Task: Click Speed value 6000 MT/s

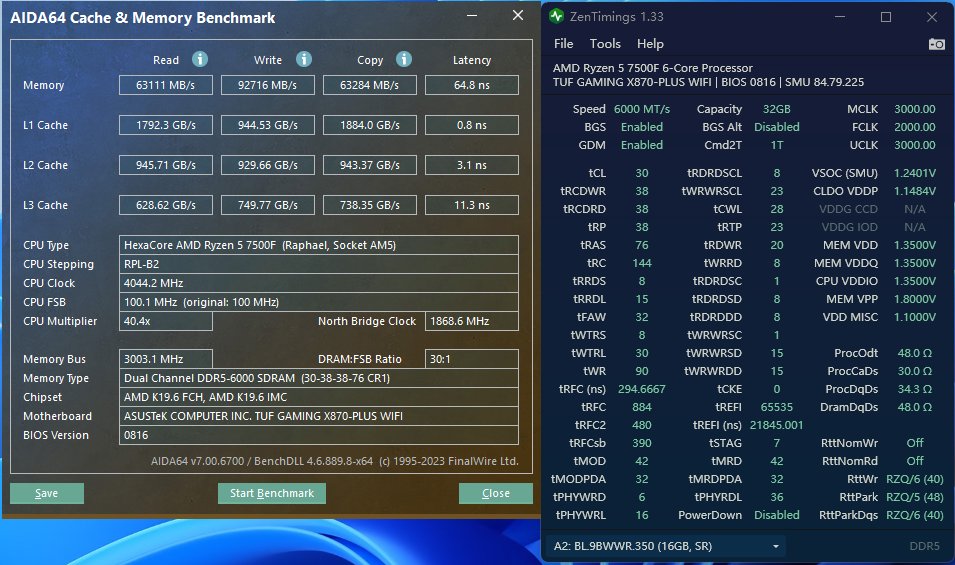Action: [641, 109]
